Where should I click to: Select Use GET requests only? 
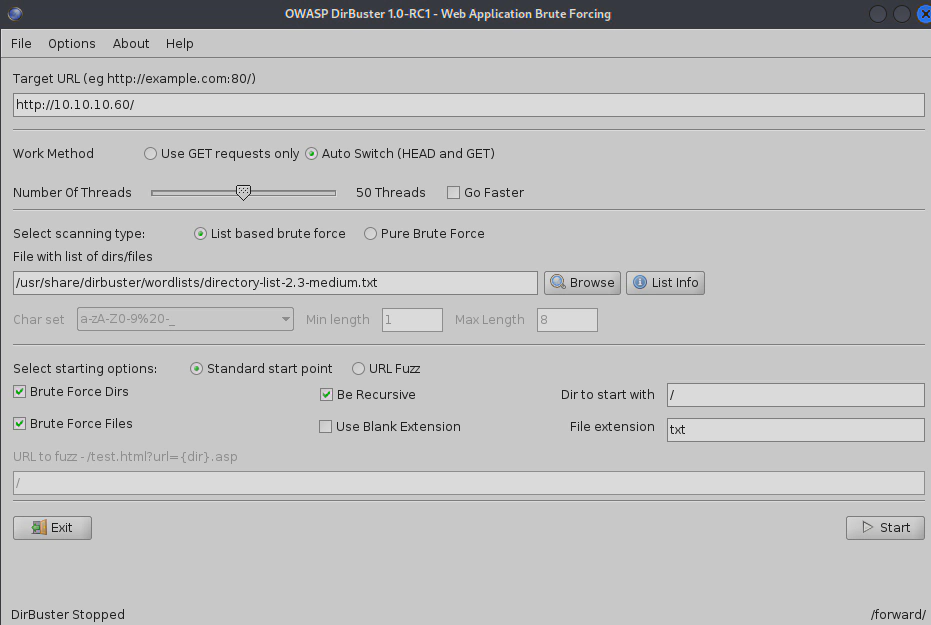151,154
